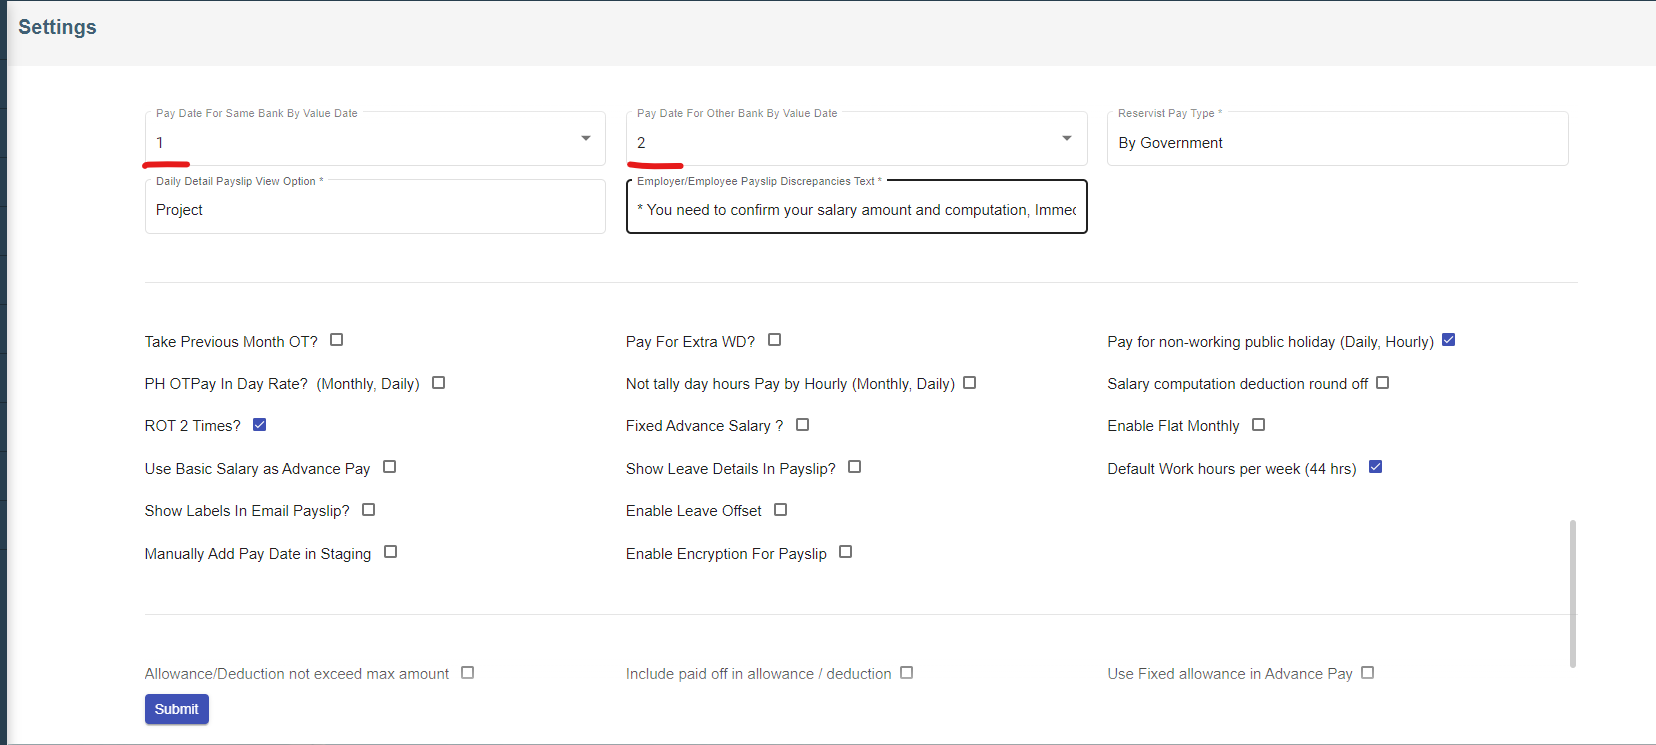Check Show Labels In Email Payslip

tap(369, 510)
